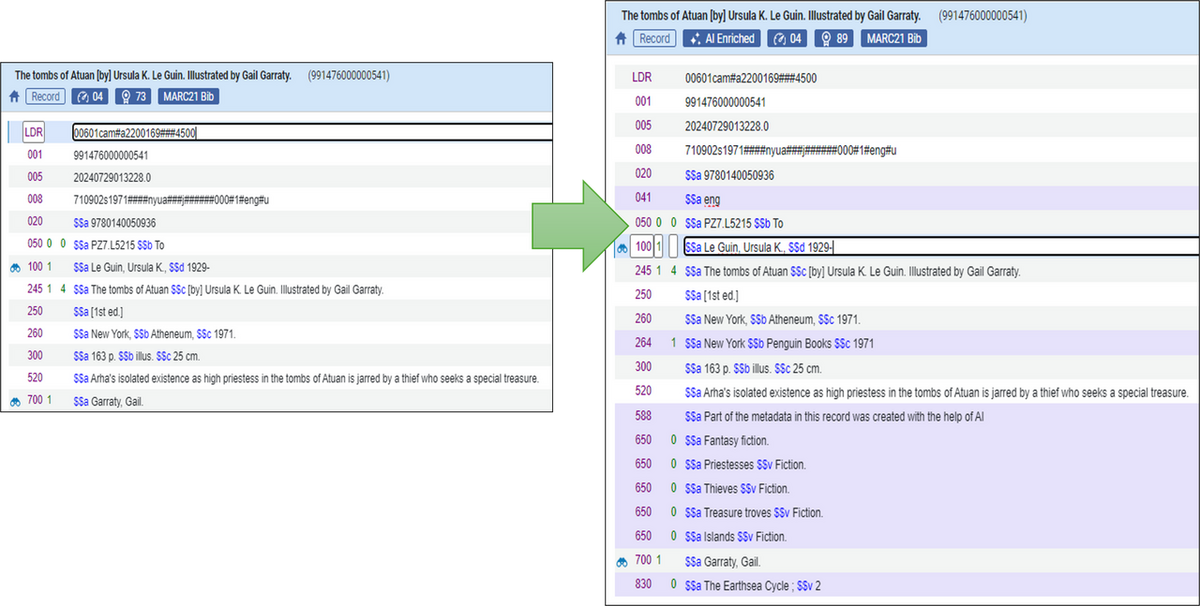The width and height of the screenshot is (1200, 606).
Task: Open the AI Enriched sparkle badge
Action: [x=720, y=39]
